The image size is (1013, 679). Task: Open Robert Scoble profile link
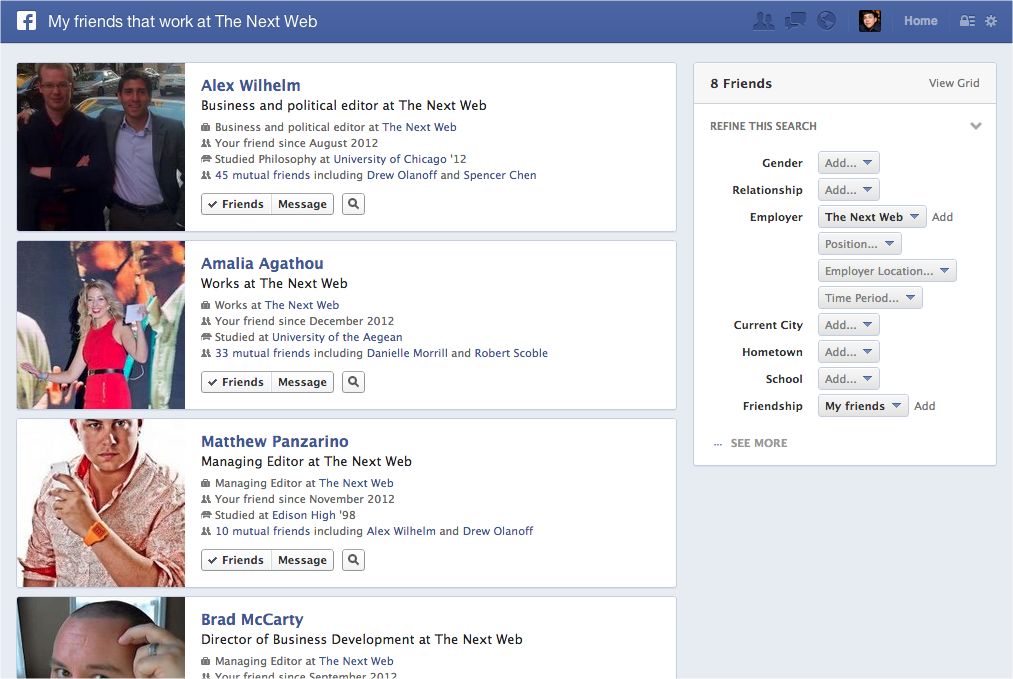511,353
